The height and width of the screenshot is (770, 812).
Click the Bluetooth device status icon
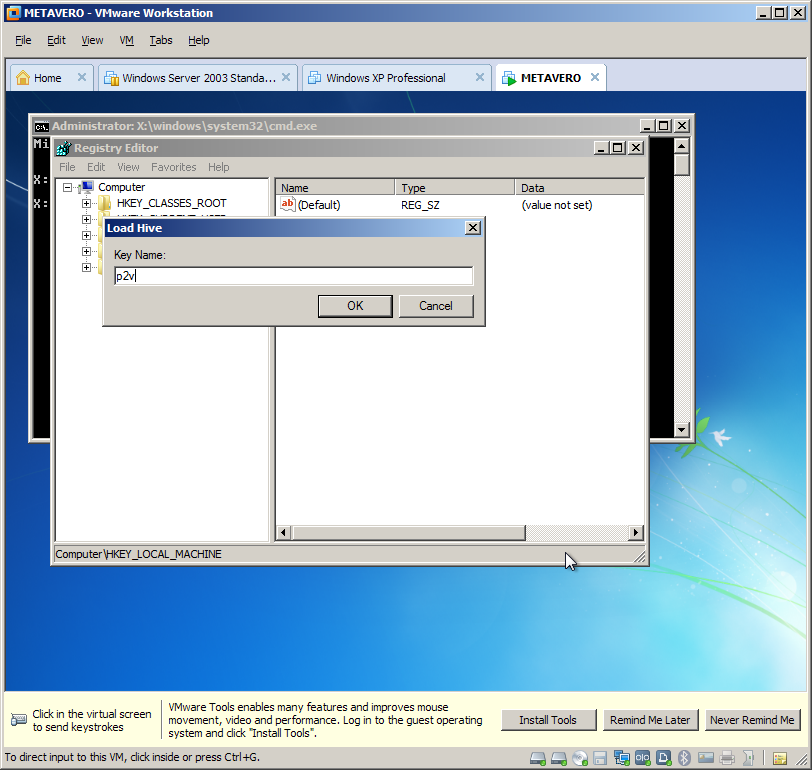684,758
